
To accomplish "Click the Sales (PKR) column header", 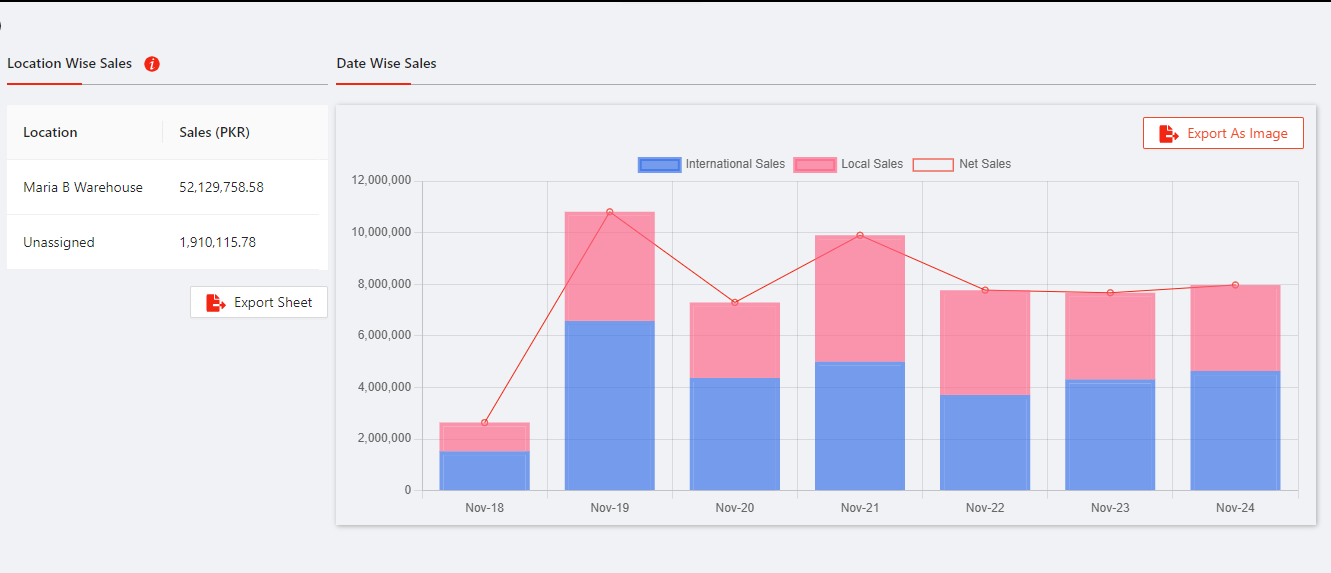I will click(x=214, y=132).
